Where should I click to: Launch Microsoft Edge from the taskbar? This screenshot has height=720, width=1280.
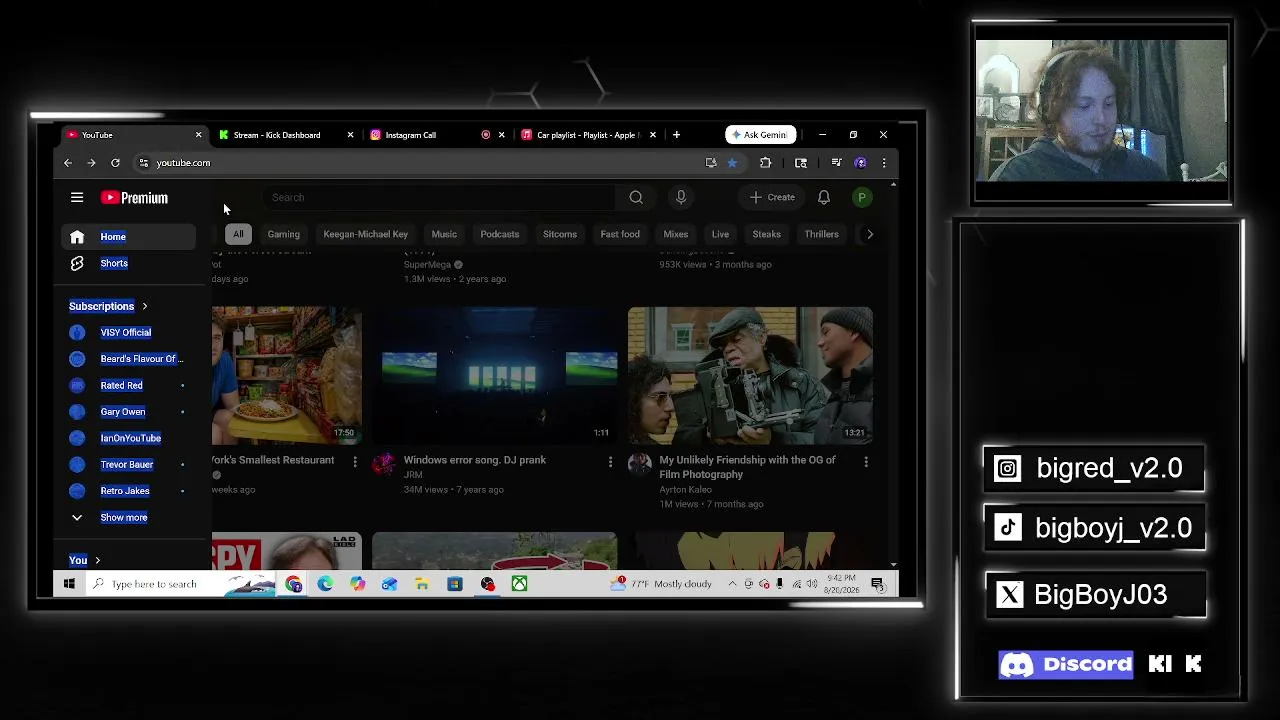[x=325, y=584]
